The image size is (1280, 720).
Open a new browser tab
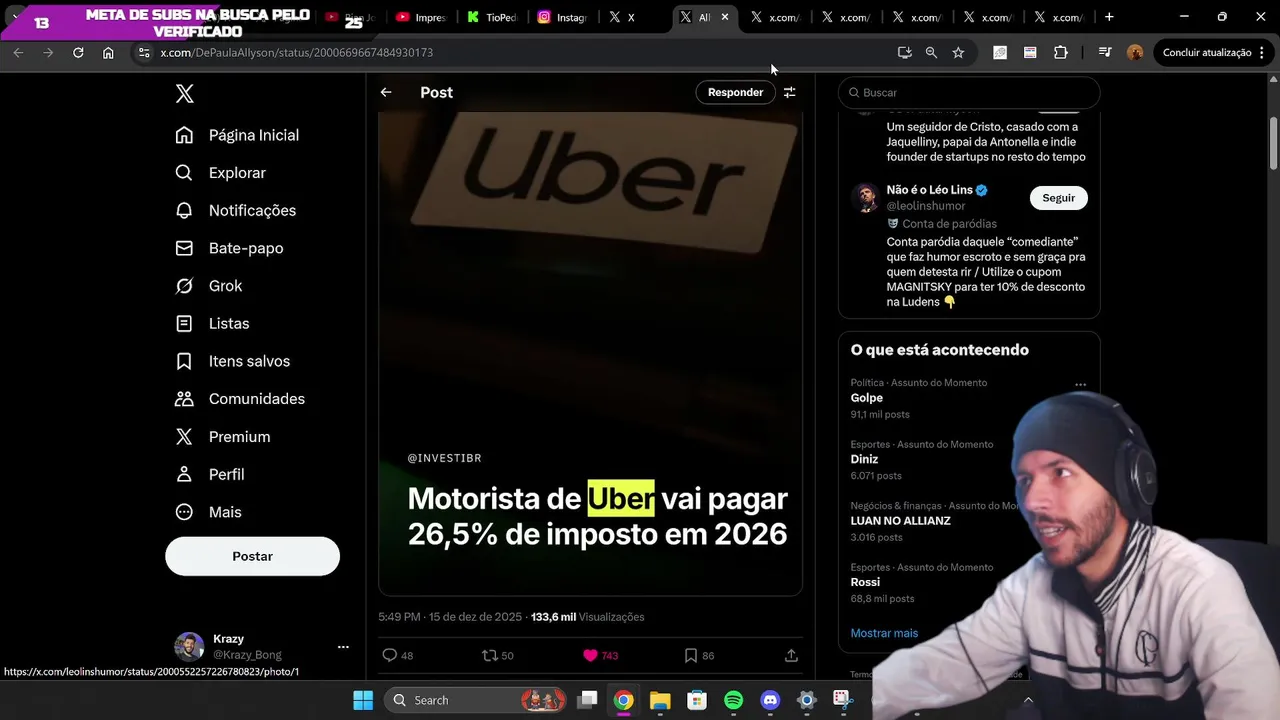click(x=1109, y=17)
